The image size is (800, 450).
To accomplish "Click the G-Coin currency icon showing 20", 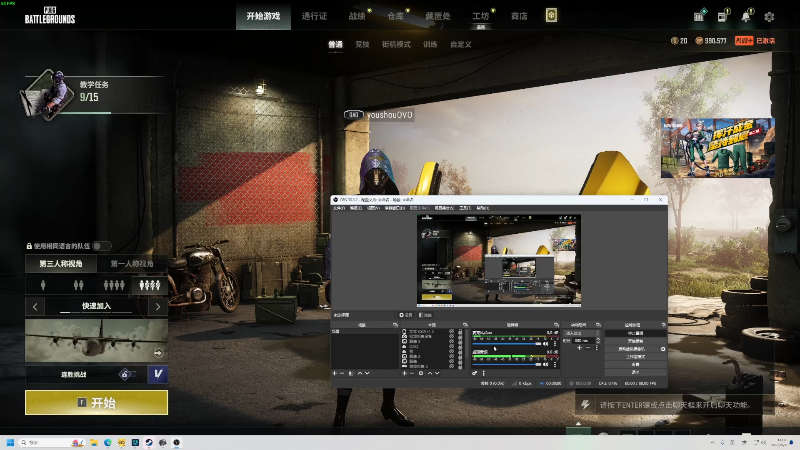I will 674,41.
